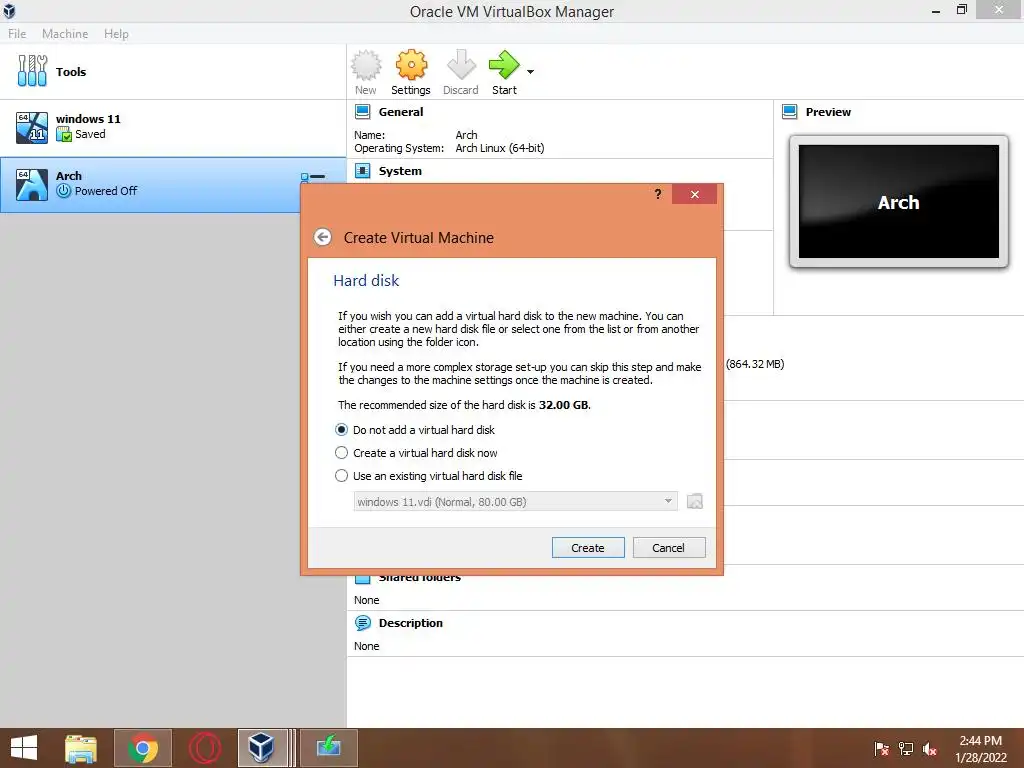Open the Machine menu

click(x=65, y=34)
